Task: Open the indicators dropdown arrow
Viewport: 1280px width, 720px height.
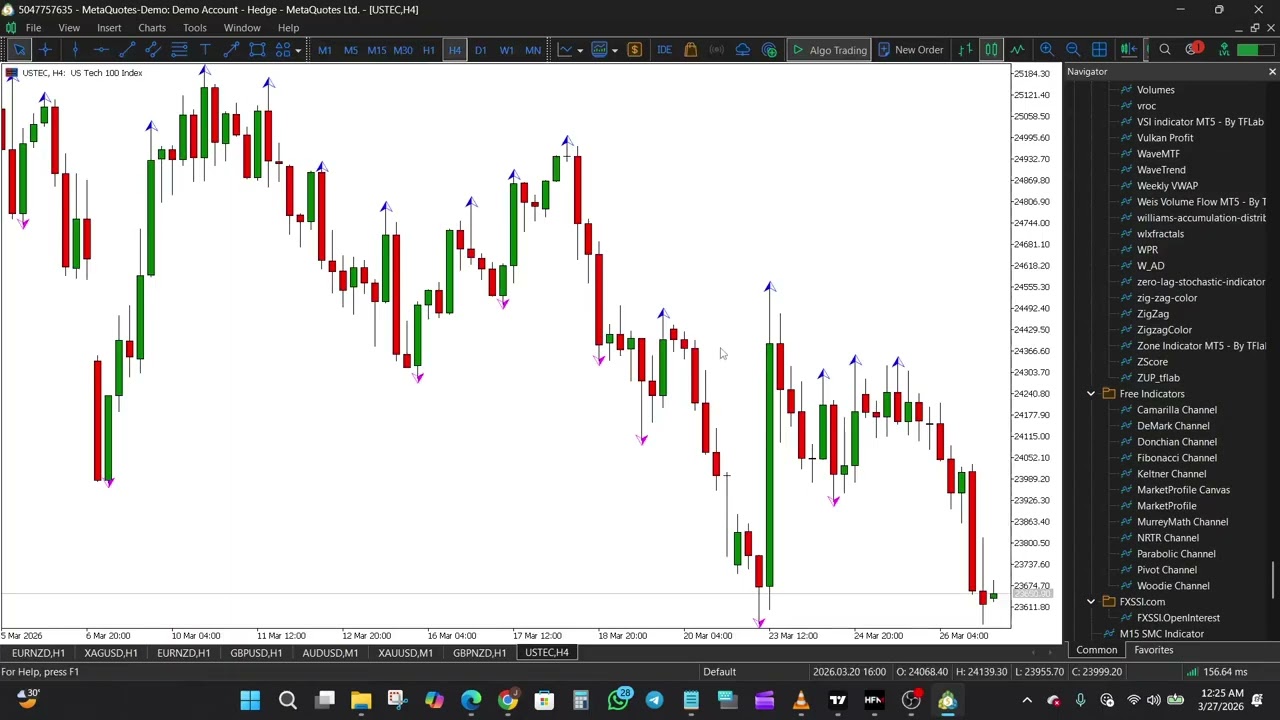Action: coord(614,50)
